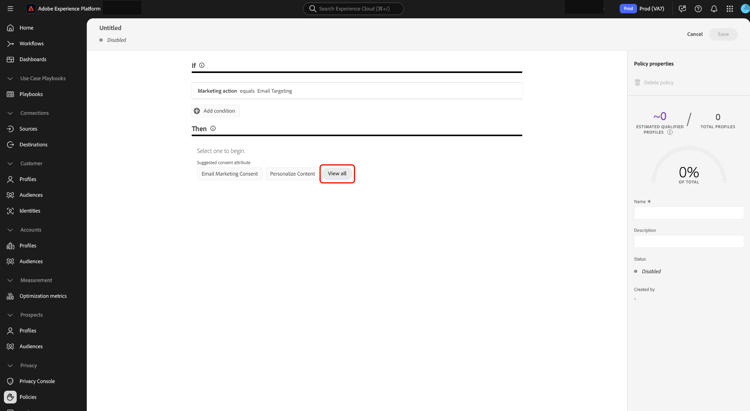Open the feedback chat icon

tap(682, 9)
